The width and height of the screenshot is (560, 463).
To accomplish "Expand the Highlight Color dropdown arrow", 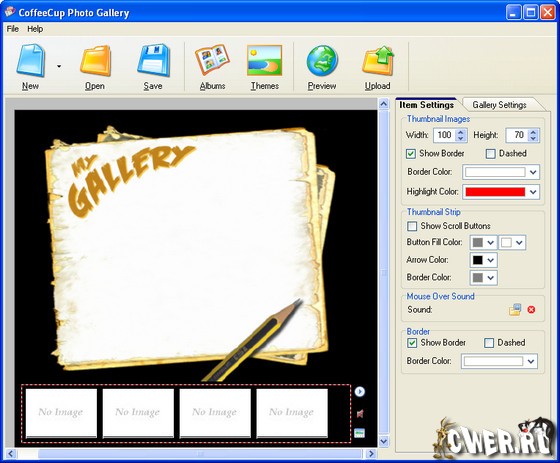I will (533, 192).
